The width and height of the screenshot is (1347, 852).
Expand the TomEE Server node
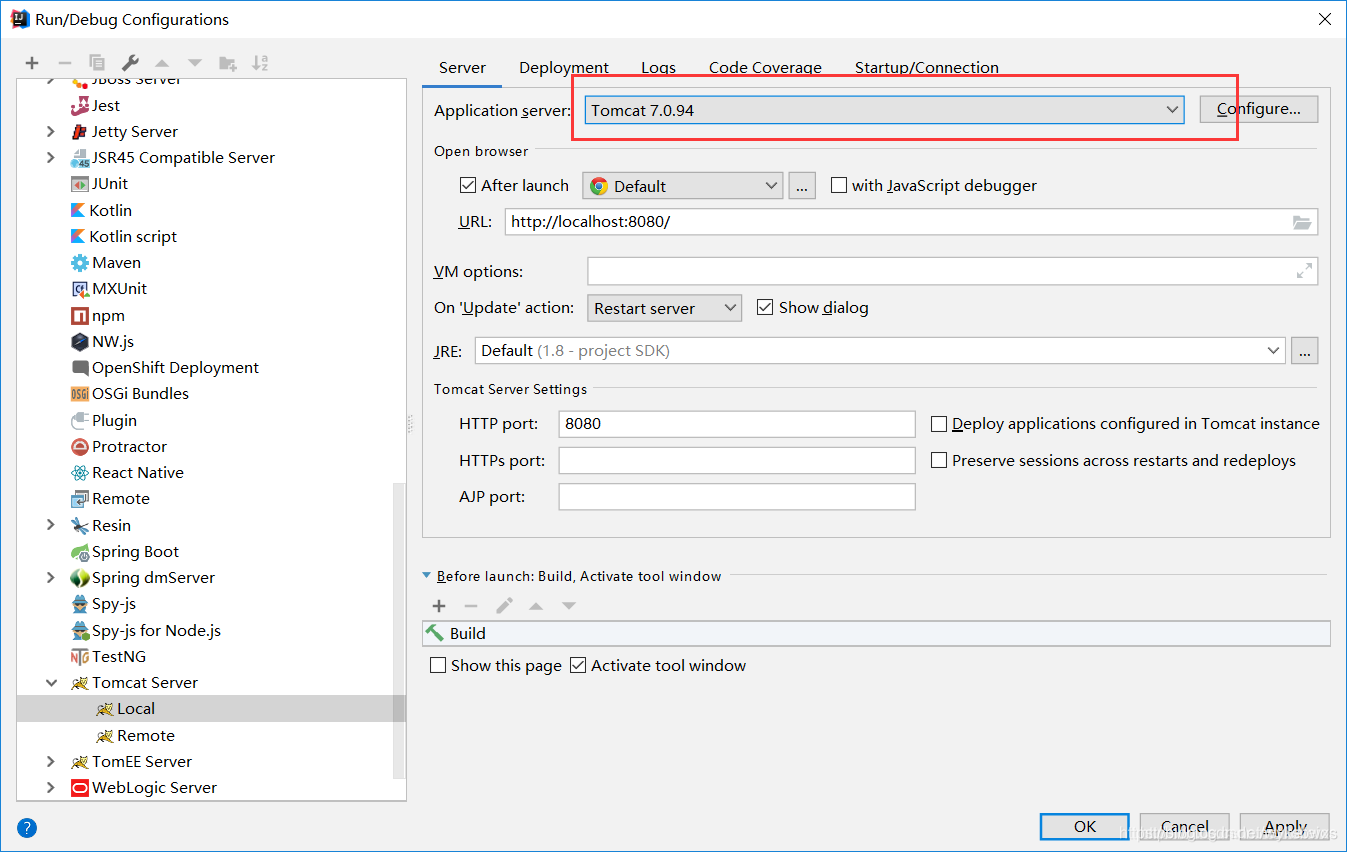pyautogui.click(x=51, y=761)
